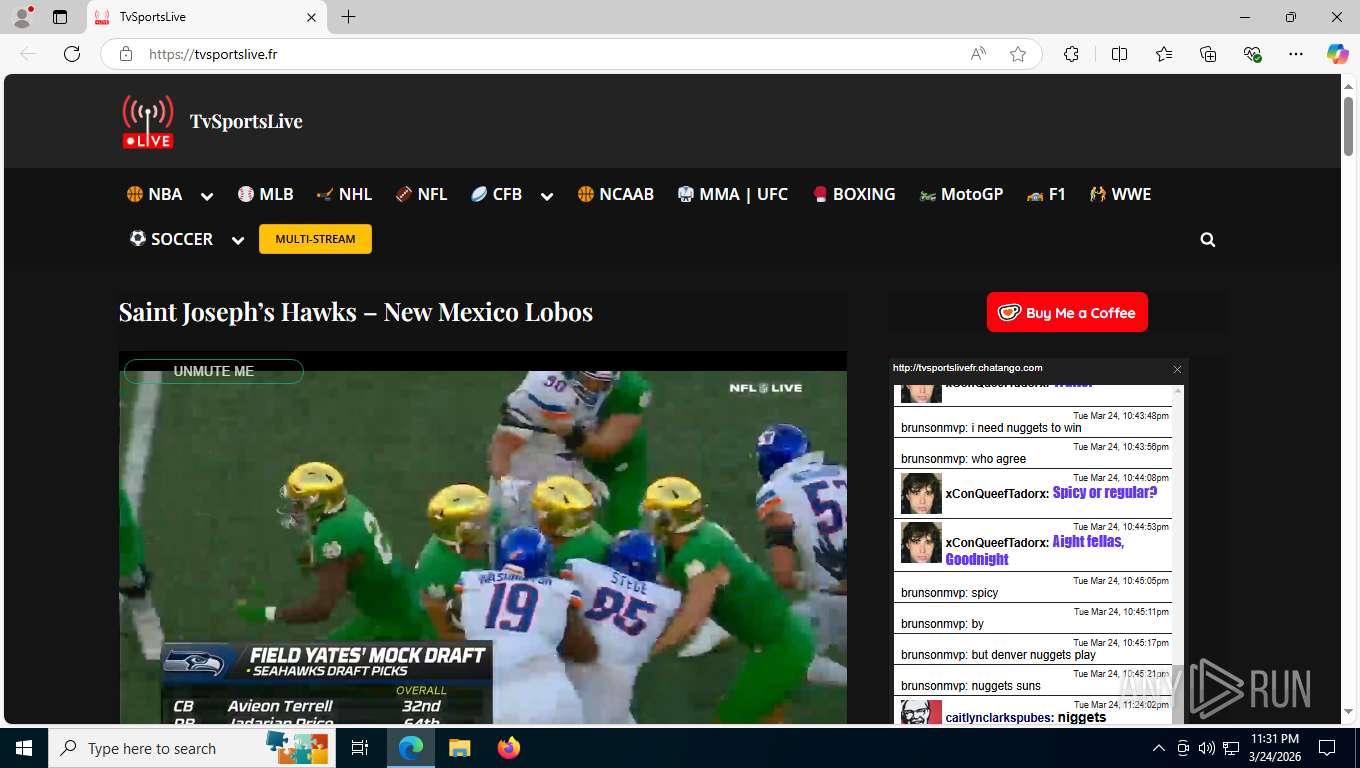Show hidden tray icons chevron

(1159, 748)
